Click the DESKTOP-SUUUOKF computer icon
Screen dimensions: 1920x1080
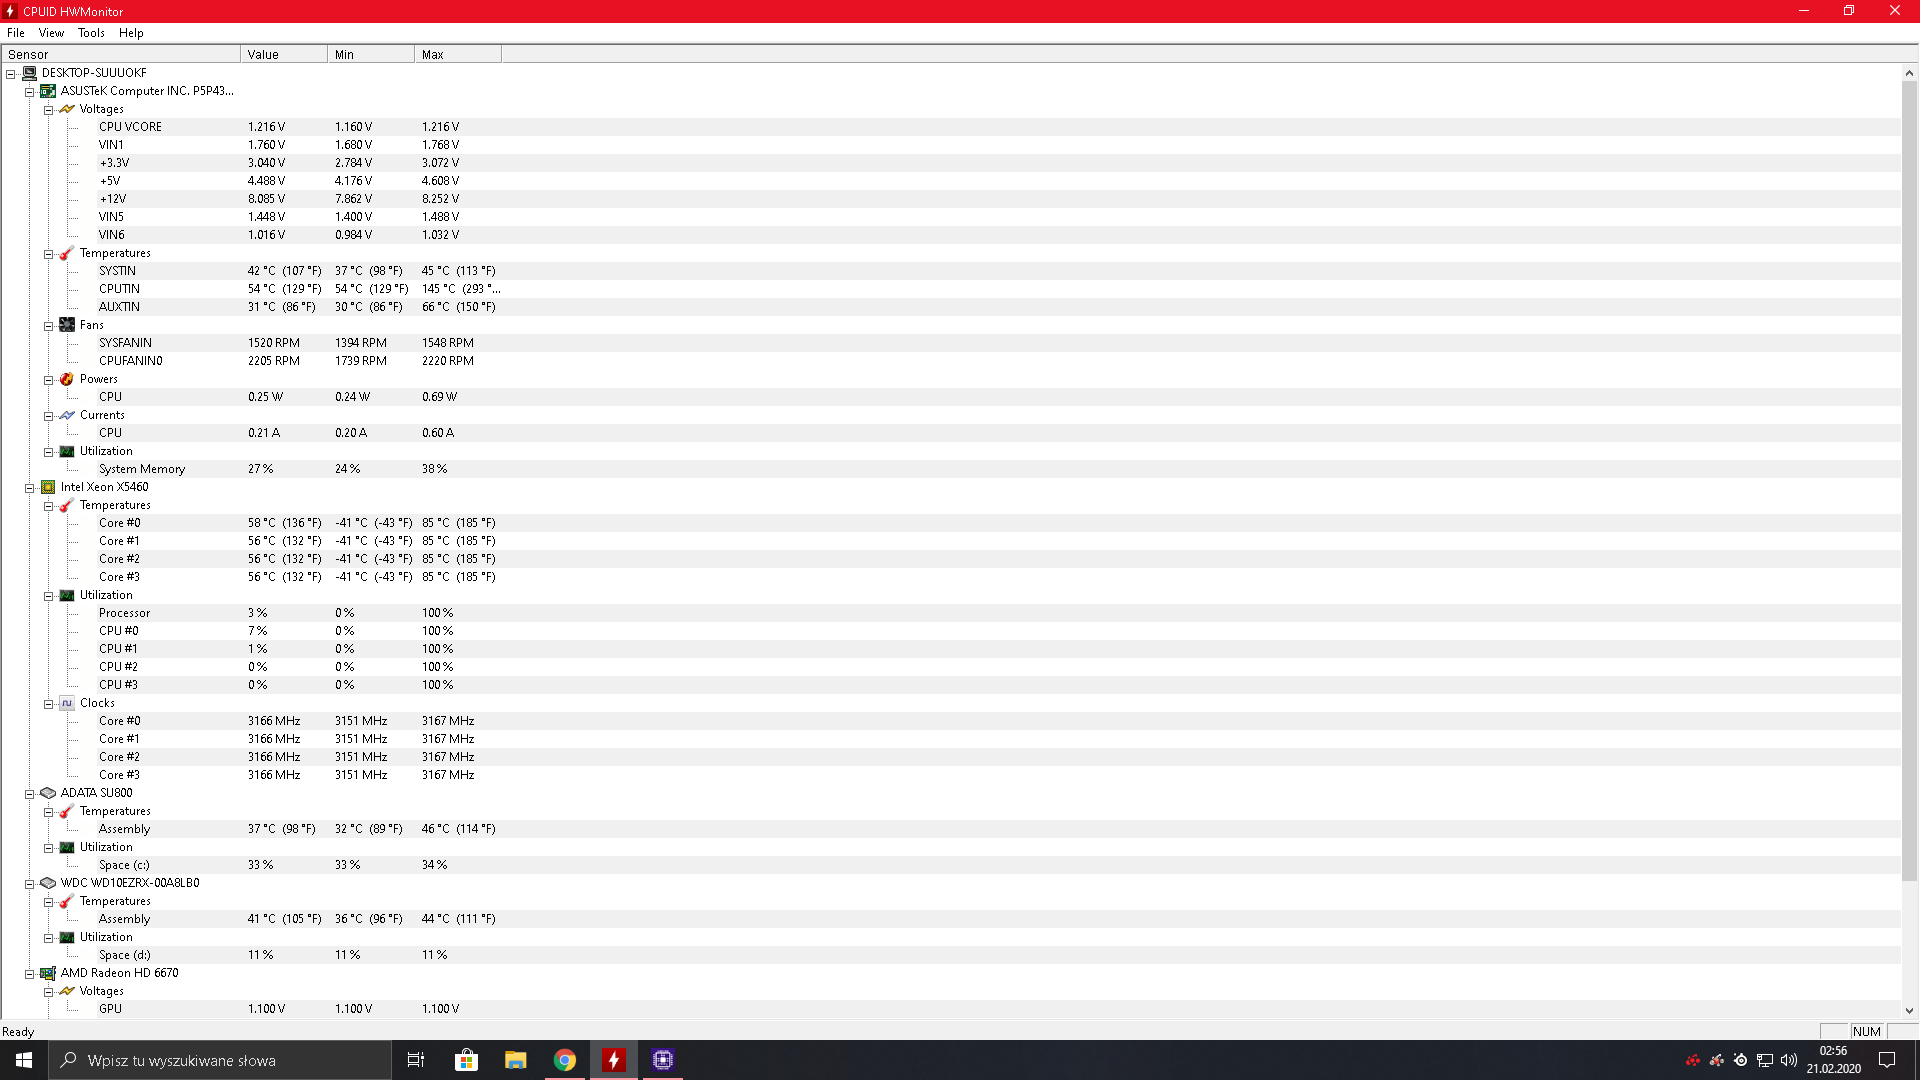29,73
